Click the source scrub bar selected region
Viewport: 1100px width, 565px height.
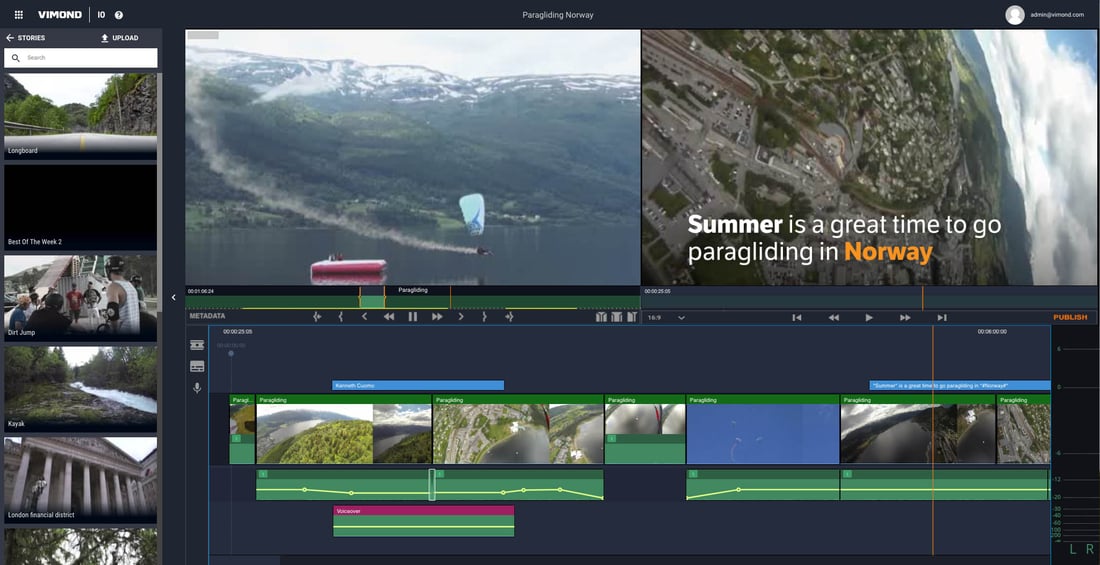pos(373,301)
